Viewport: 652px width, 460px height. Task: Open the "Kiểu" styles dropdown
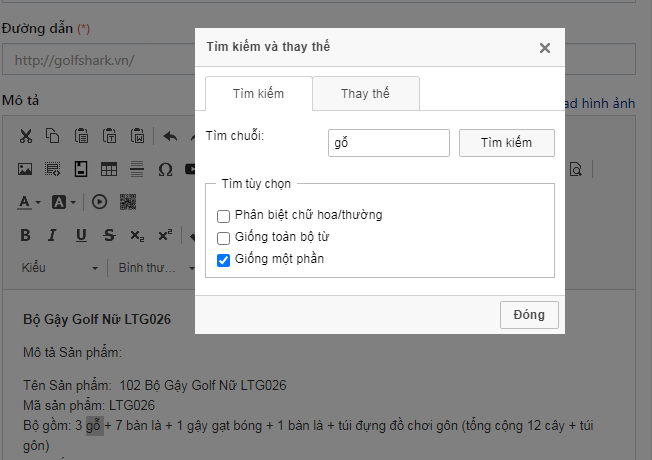(60, 268)
